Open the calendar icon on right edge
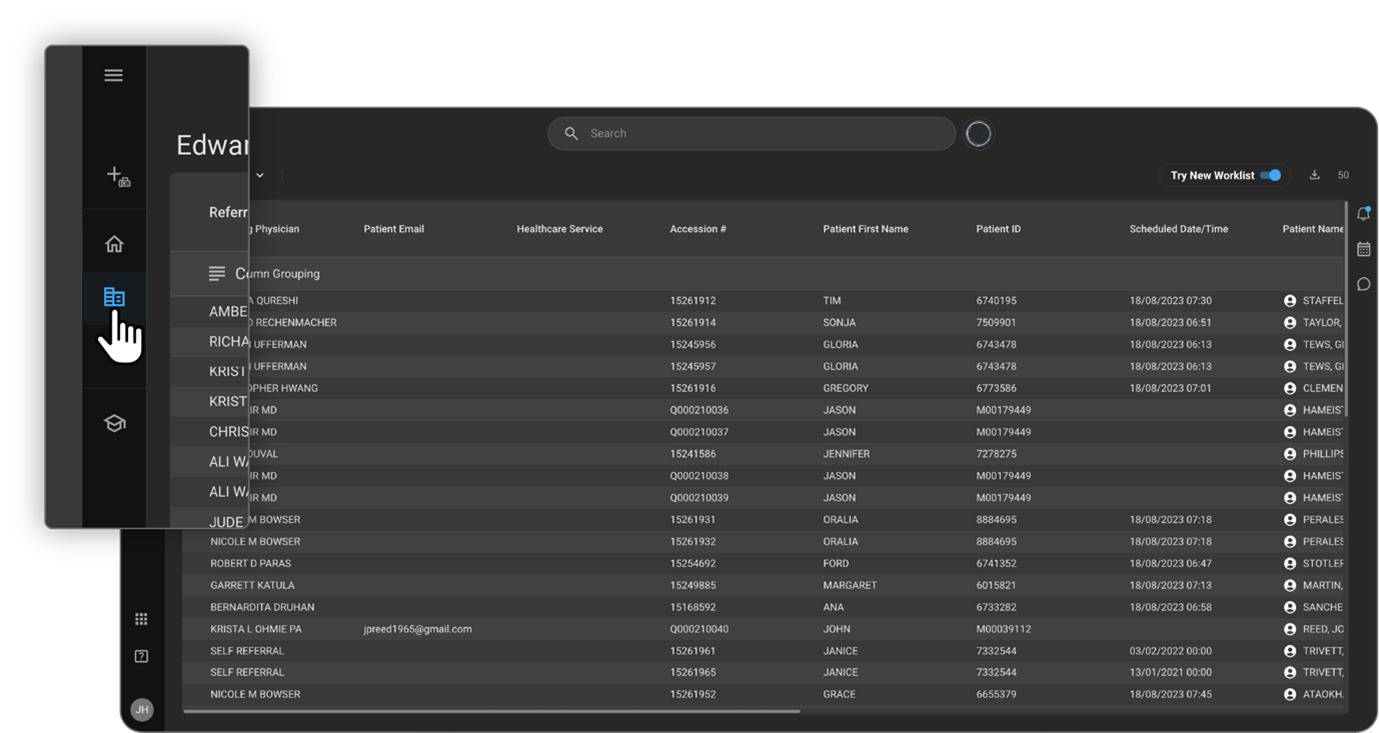Screen dimensions: 1379x733 point(1363,249)
